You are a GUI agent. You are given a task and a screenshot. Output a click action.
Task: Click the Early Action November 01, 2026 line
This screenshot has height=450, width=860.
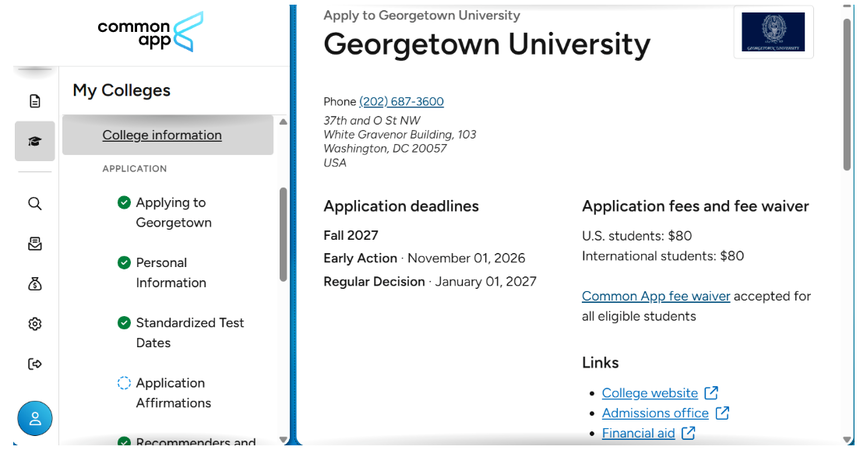(424, 258)
